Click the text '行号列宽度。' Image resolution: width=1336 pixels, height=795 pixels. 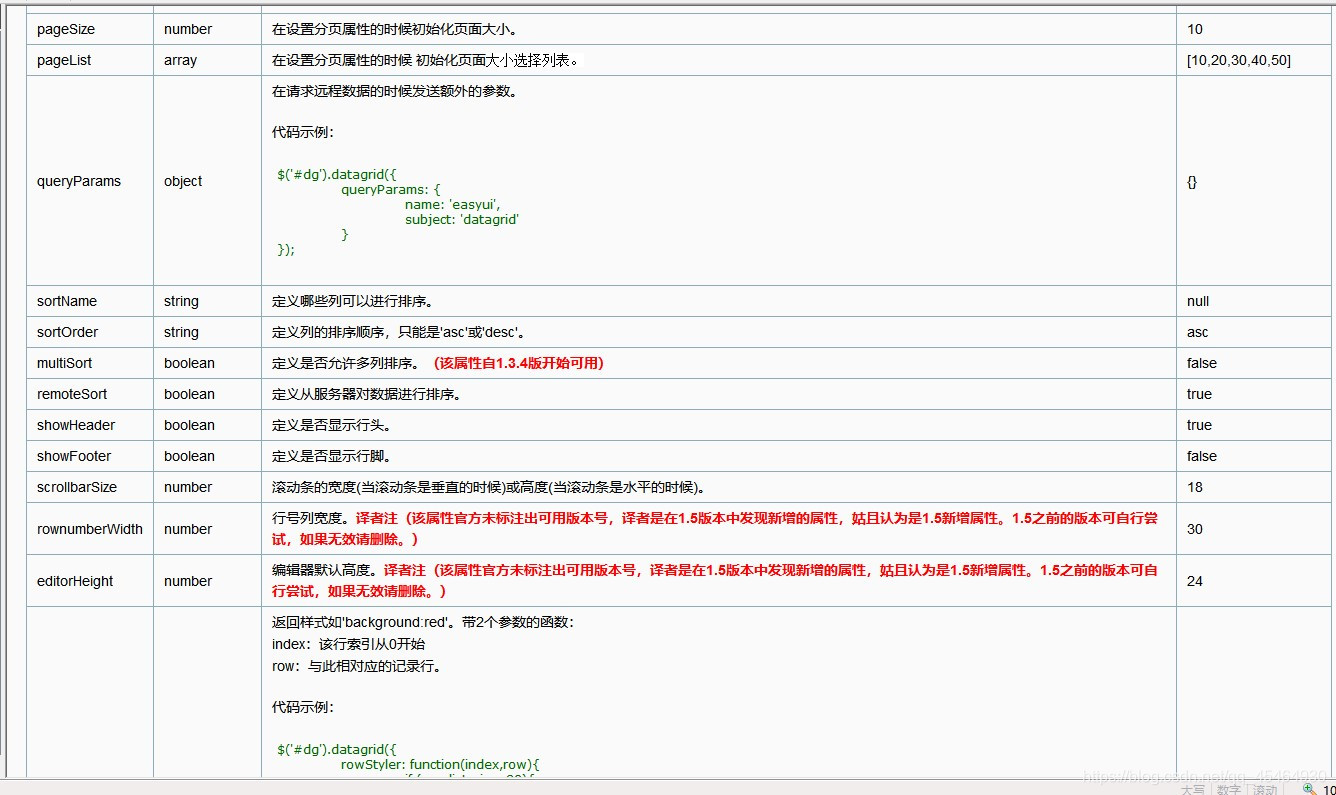coord(311,518)
